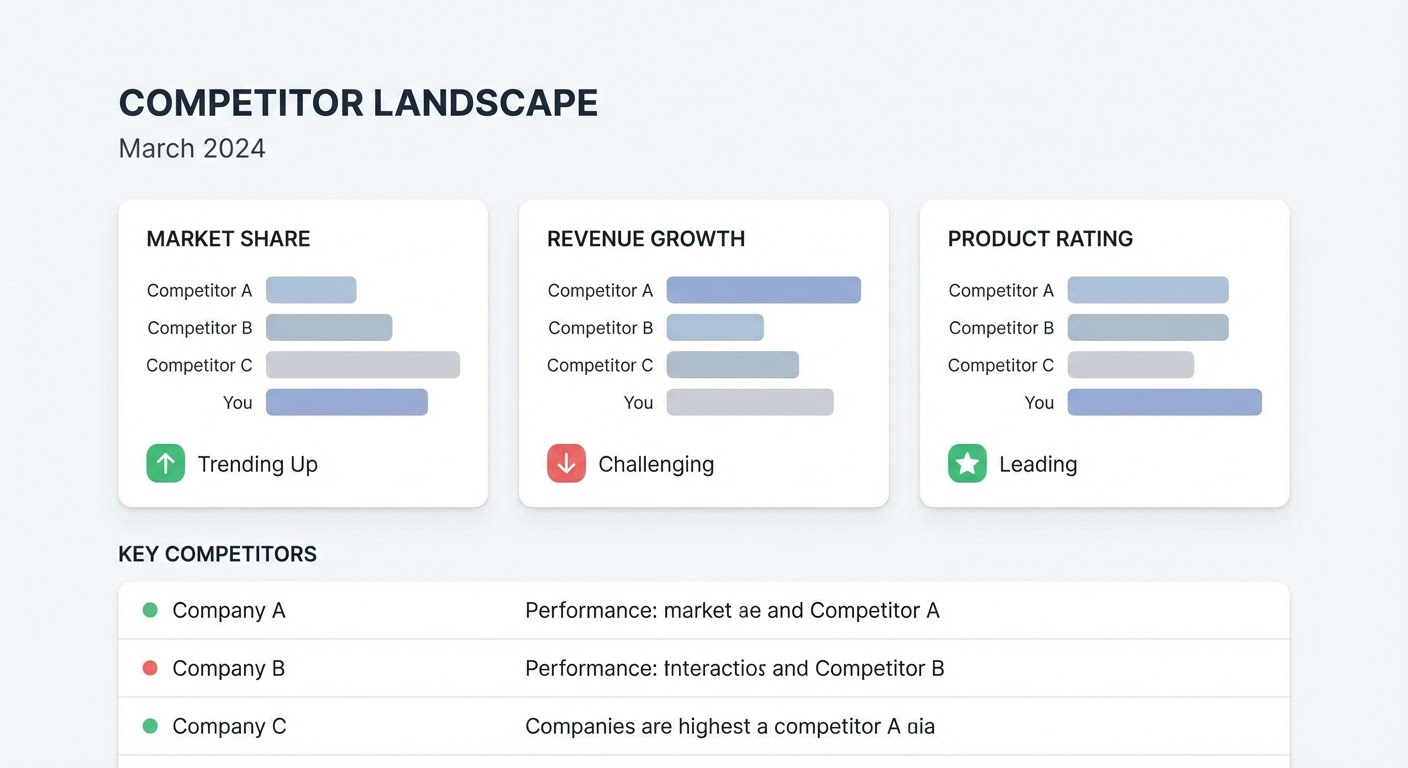Click the Market Share card title
The height and width of the screenshot is (768, 1408).
(x=228, y=239)
